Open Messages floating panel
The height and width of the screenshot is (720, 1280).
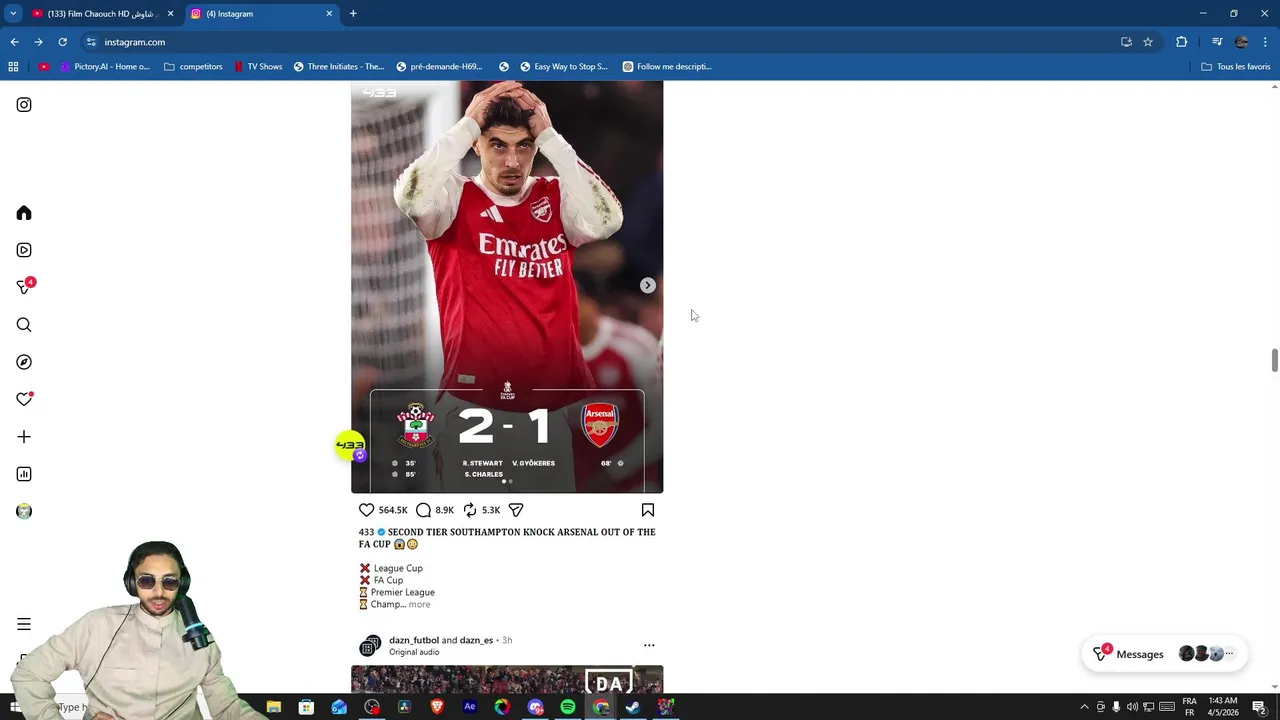point(1165,654)
